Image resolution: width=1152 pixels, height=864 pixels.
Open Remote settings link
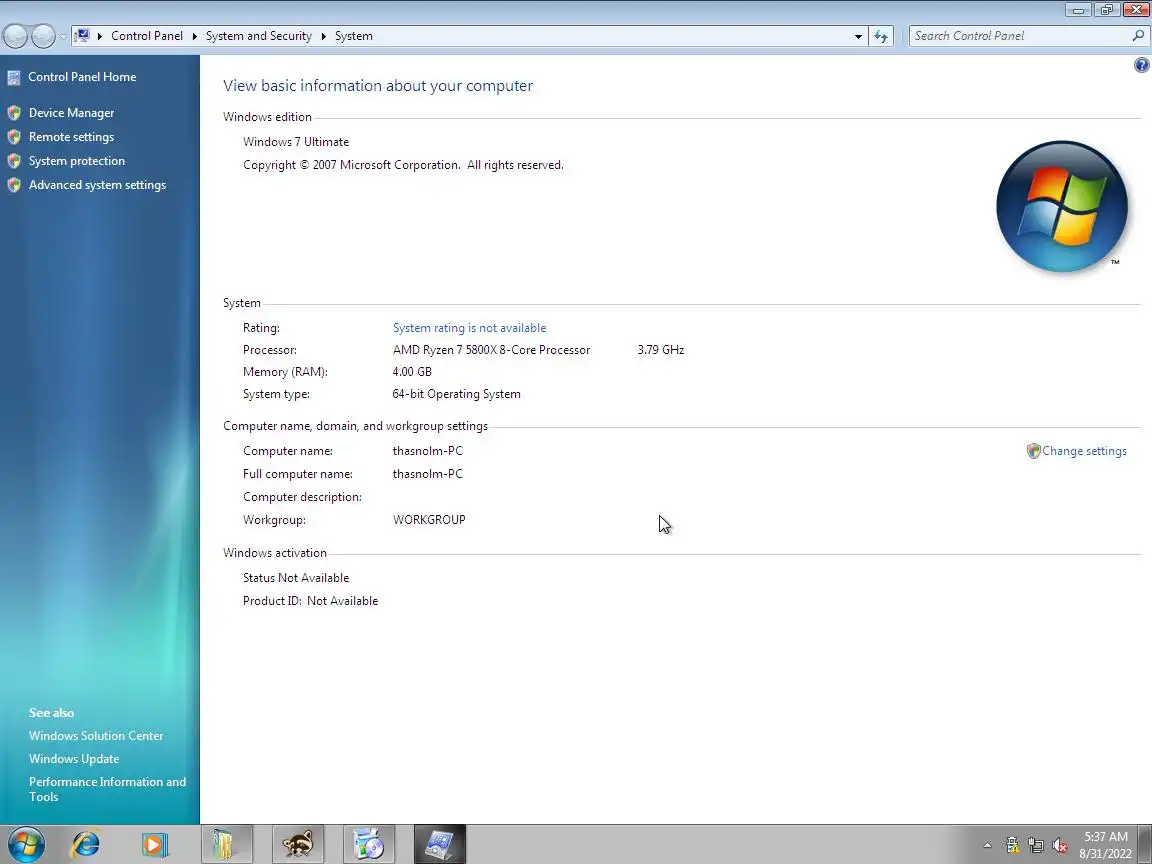point(71,137)
